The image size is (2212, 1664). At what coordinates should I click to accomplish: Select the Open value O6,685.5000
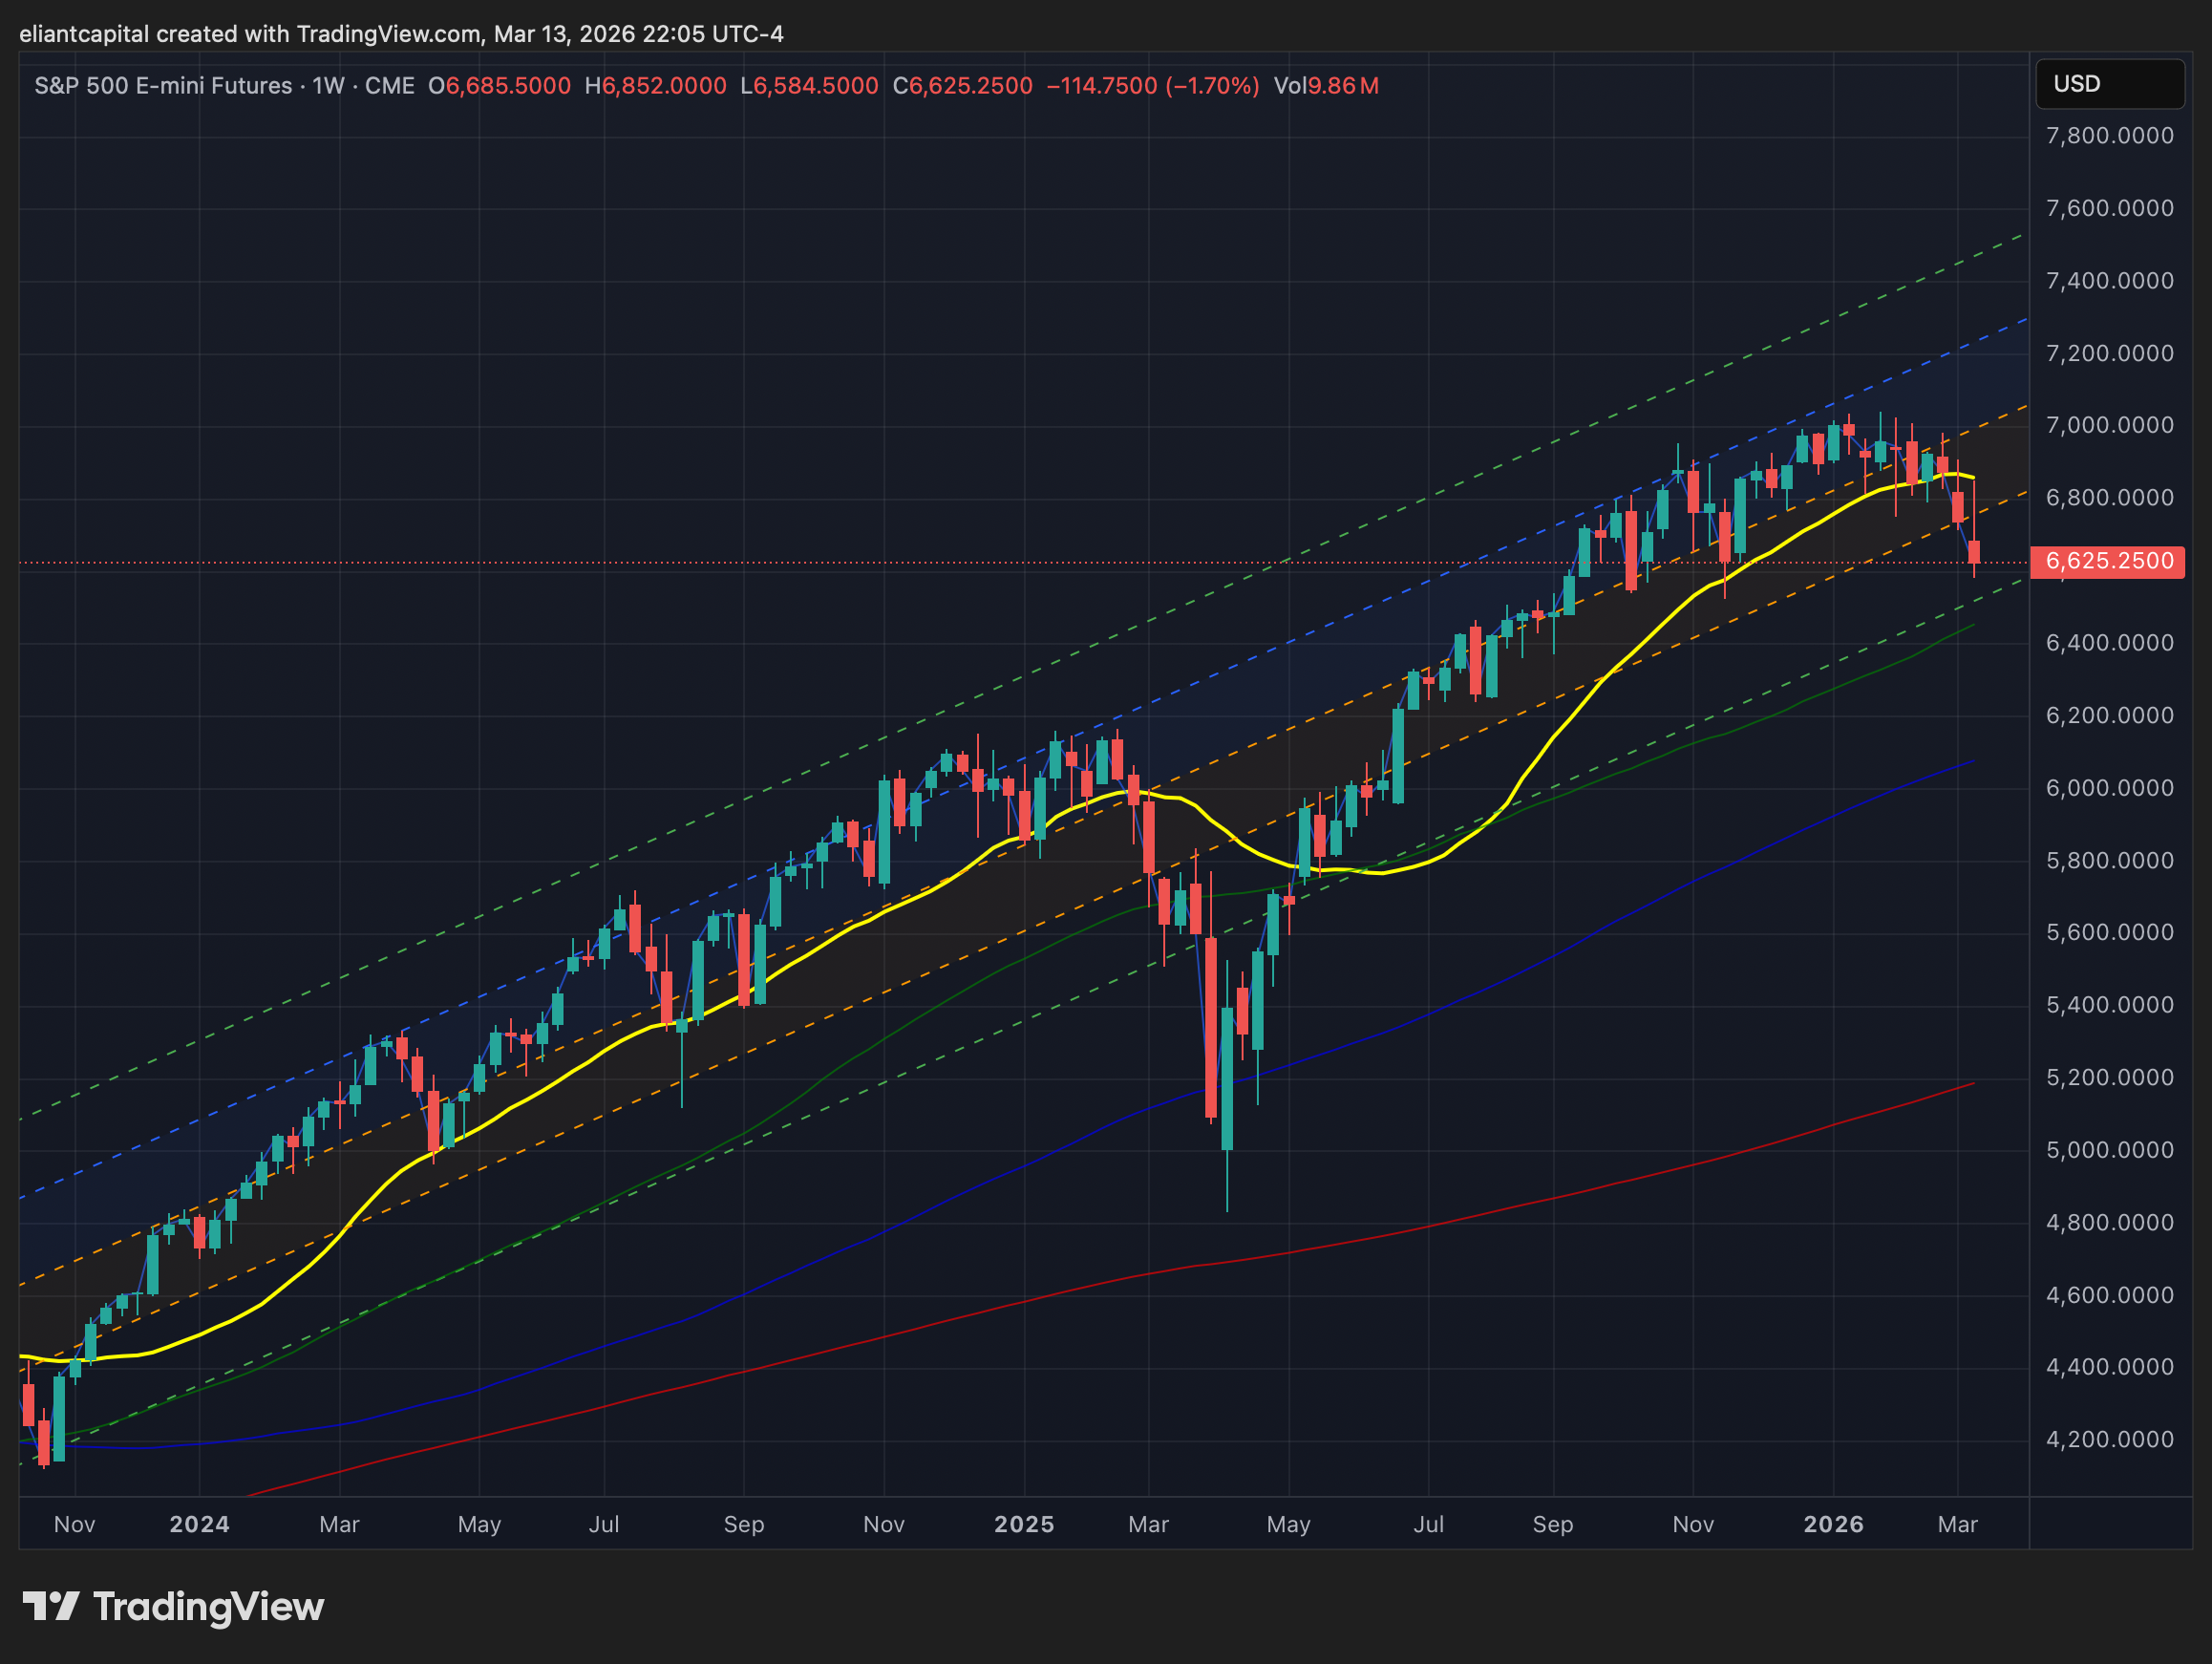[x=499, y=86]
